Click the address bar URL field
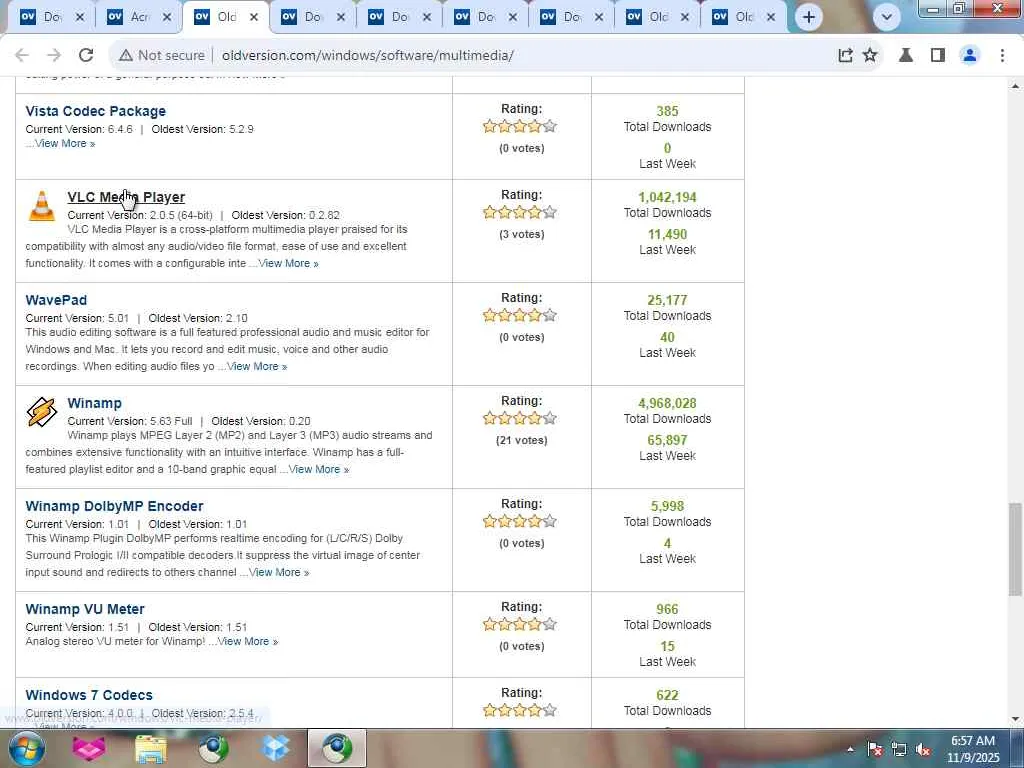The image size is (1024, 768). tap(368, 56)
